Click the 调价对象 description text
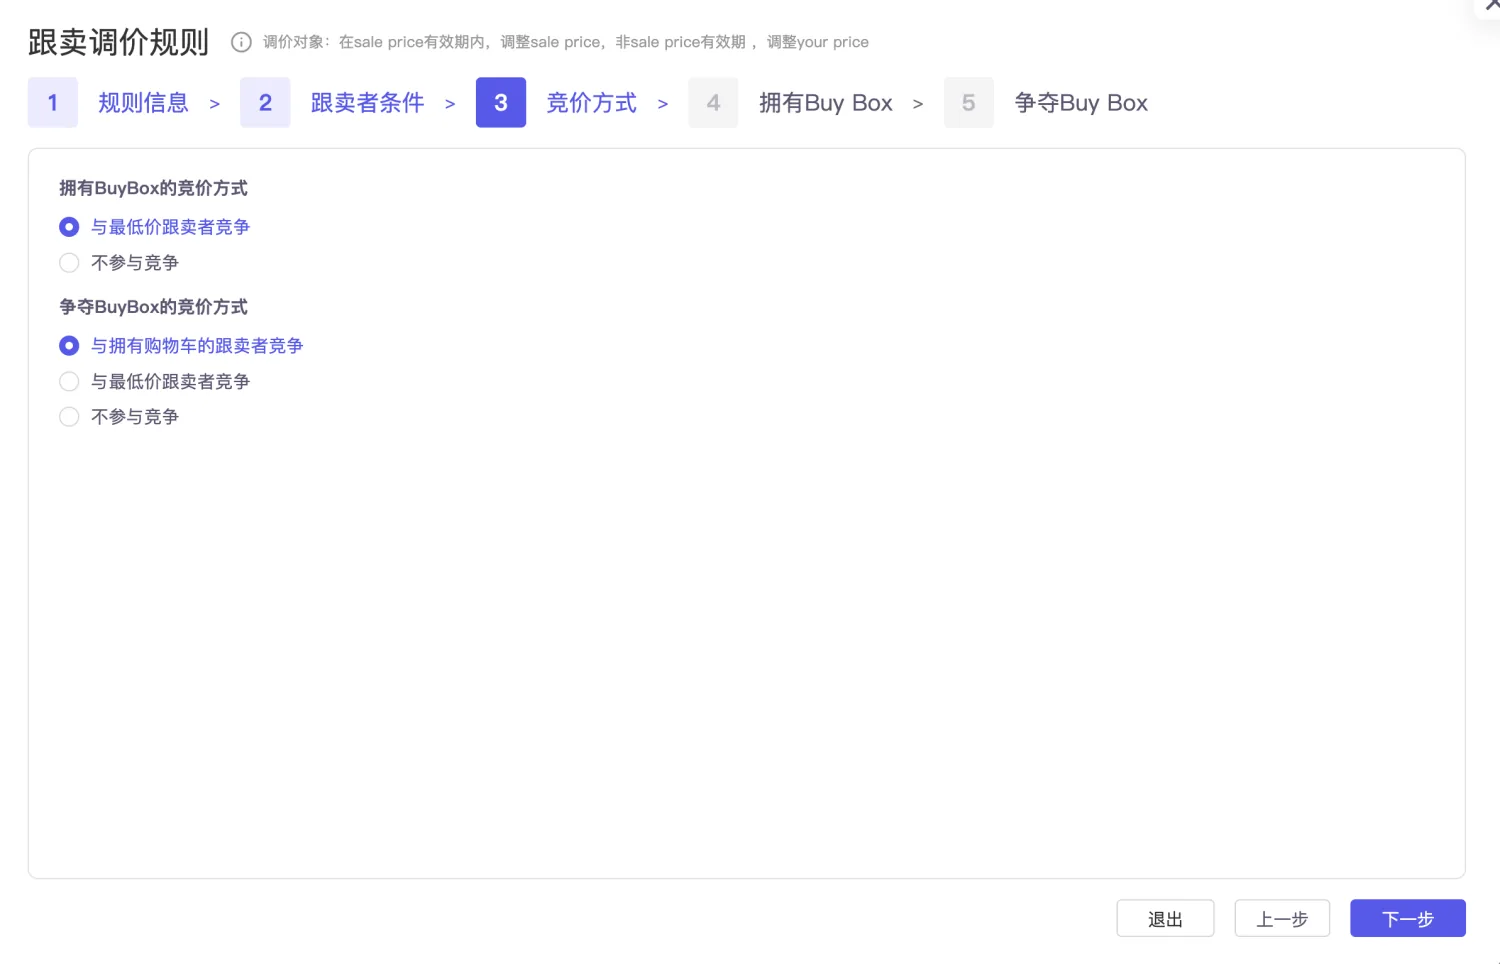Screen dimensions: 1500x964 tap(566, 42)
